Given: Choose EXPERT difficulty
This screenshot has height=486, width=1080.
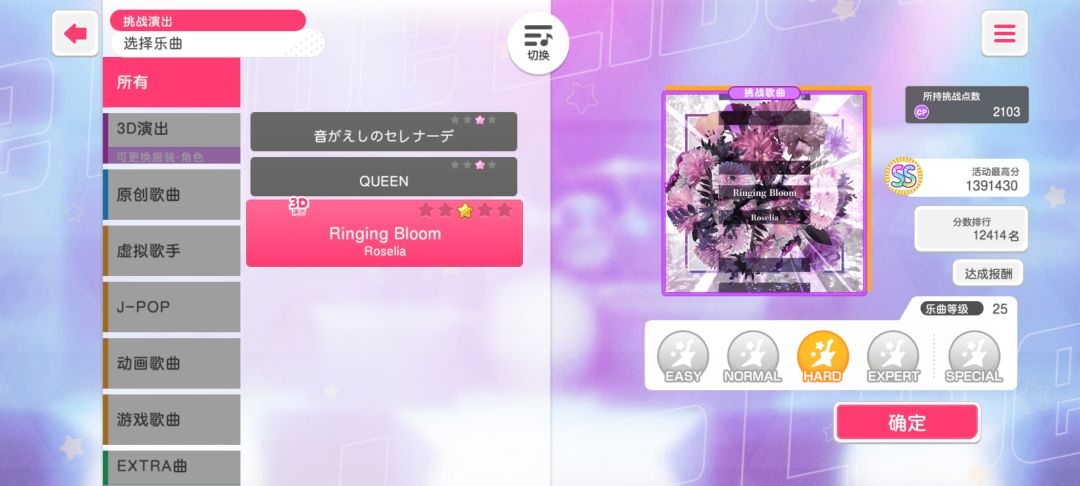Looking at the screenshot, I should pos(893,357).
